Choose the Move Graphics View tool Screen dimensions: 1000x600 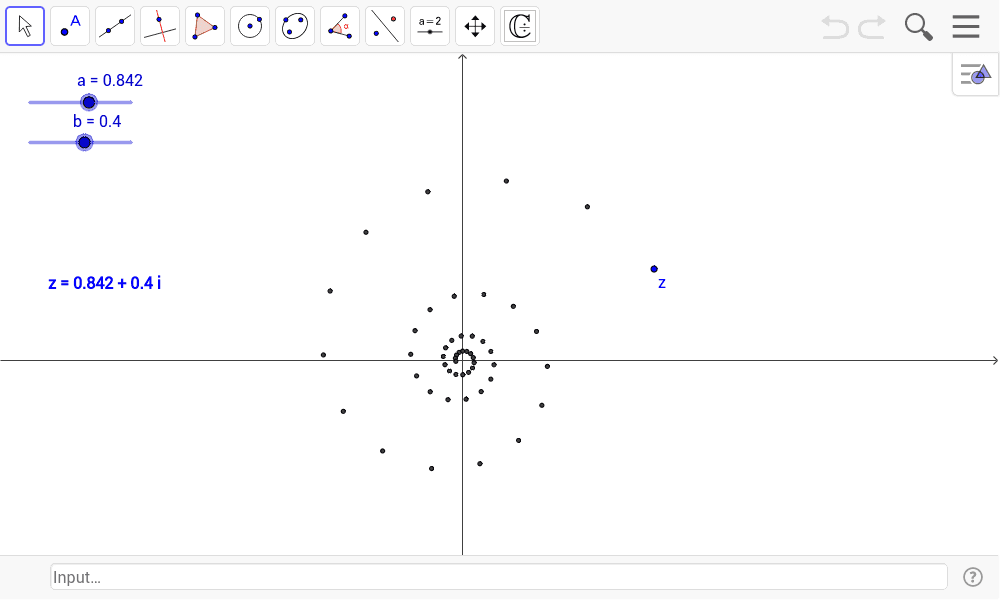click(474, 25)
